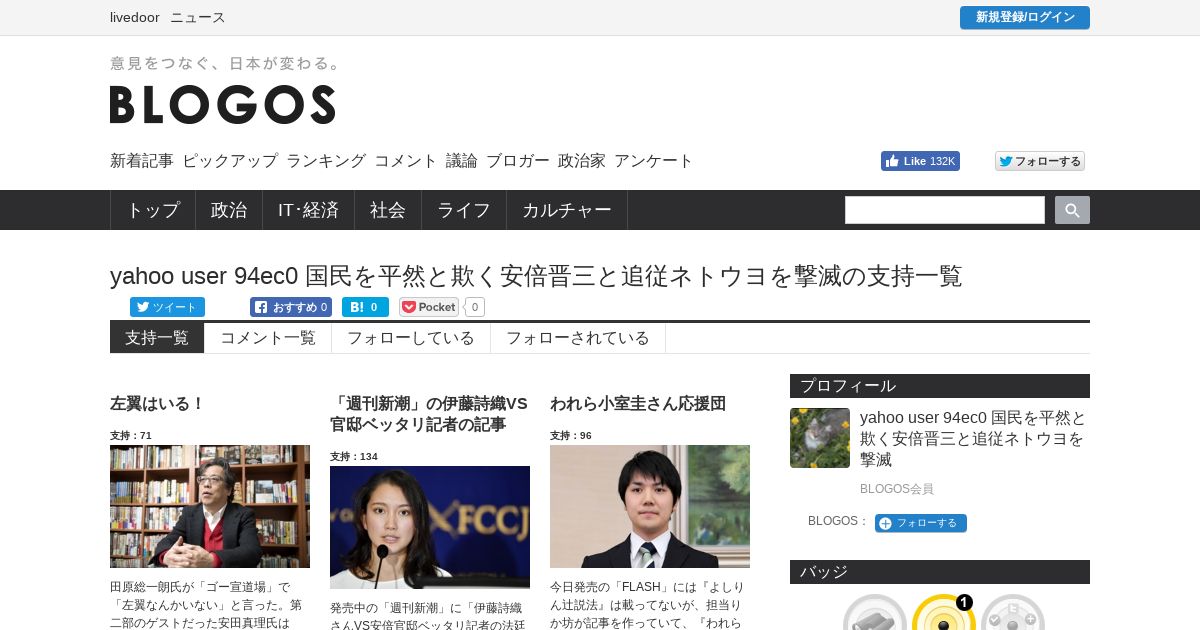Click the 新規登録/ログイン button
The image size is (1200, 630).
(1025, 17)
